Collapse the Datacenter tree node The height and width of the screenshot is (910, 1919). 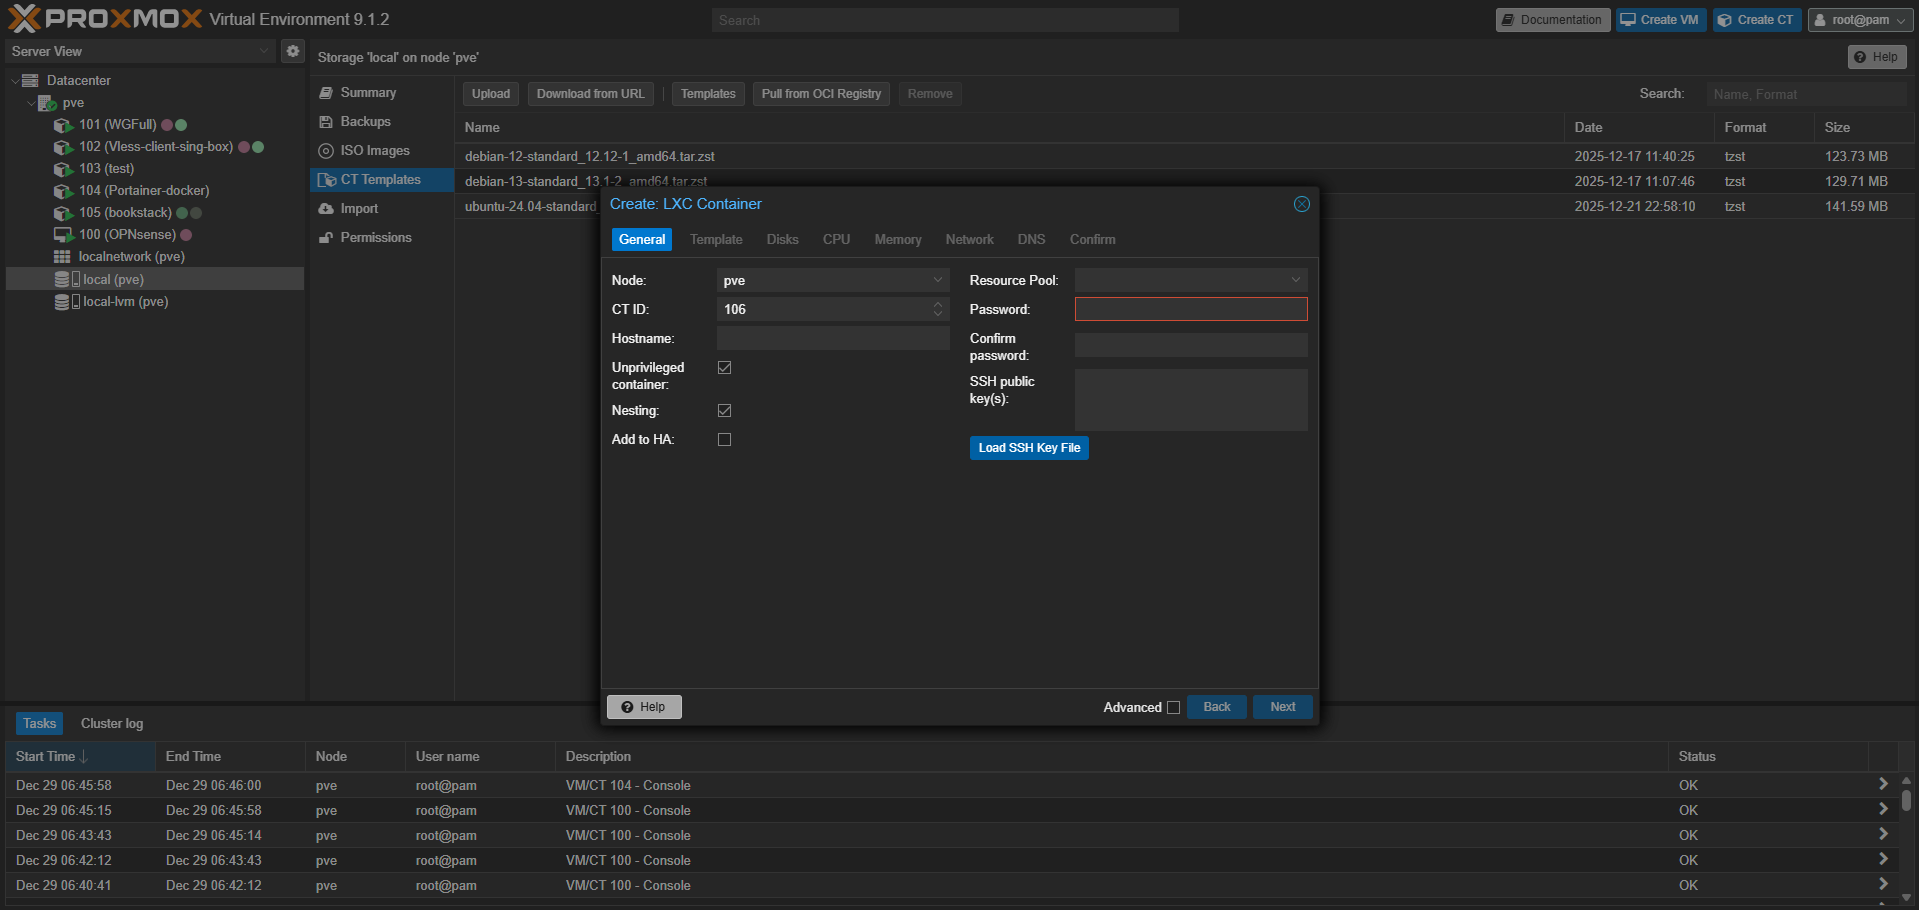pyautogui.click(x=15, y=81)
